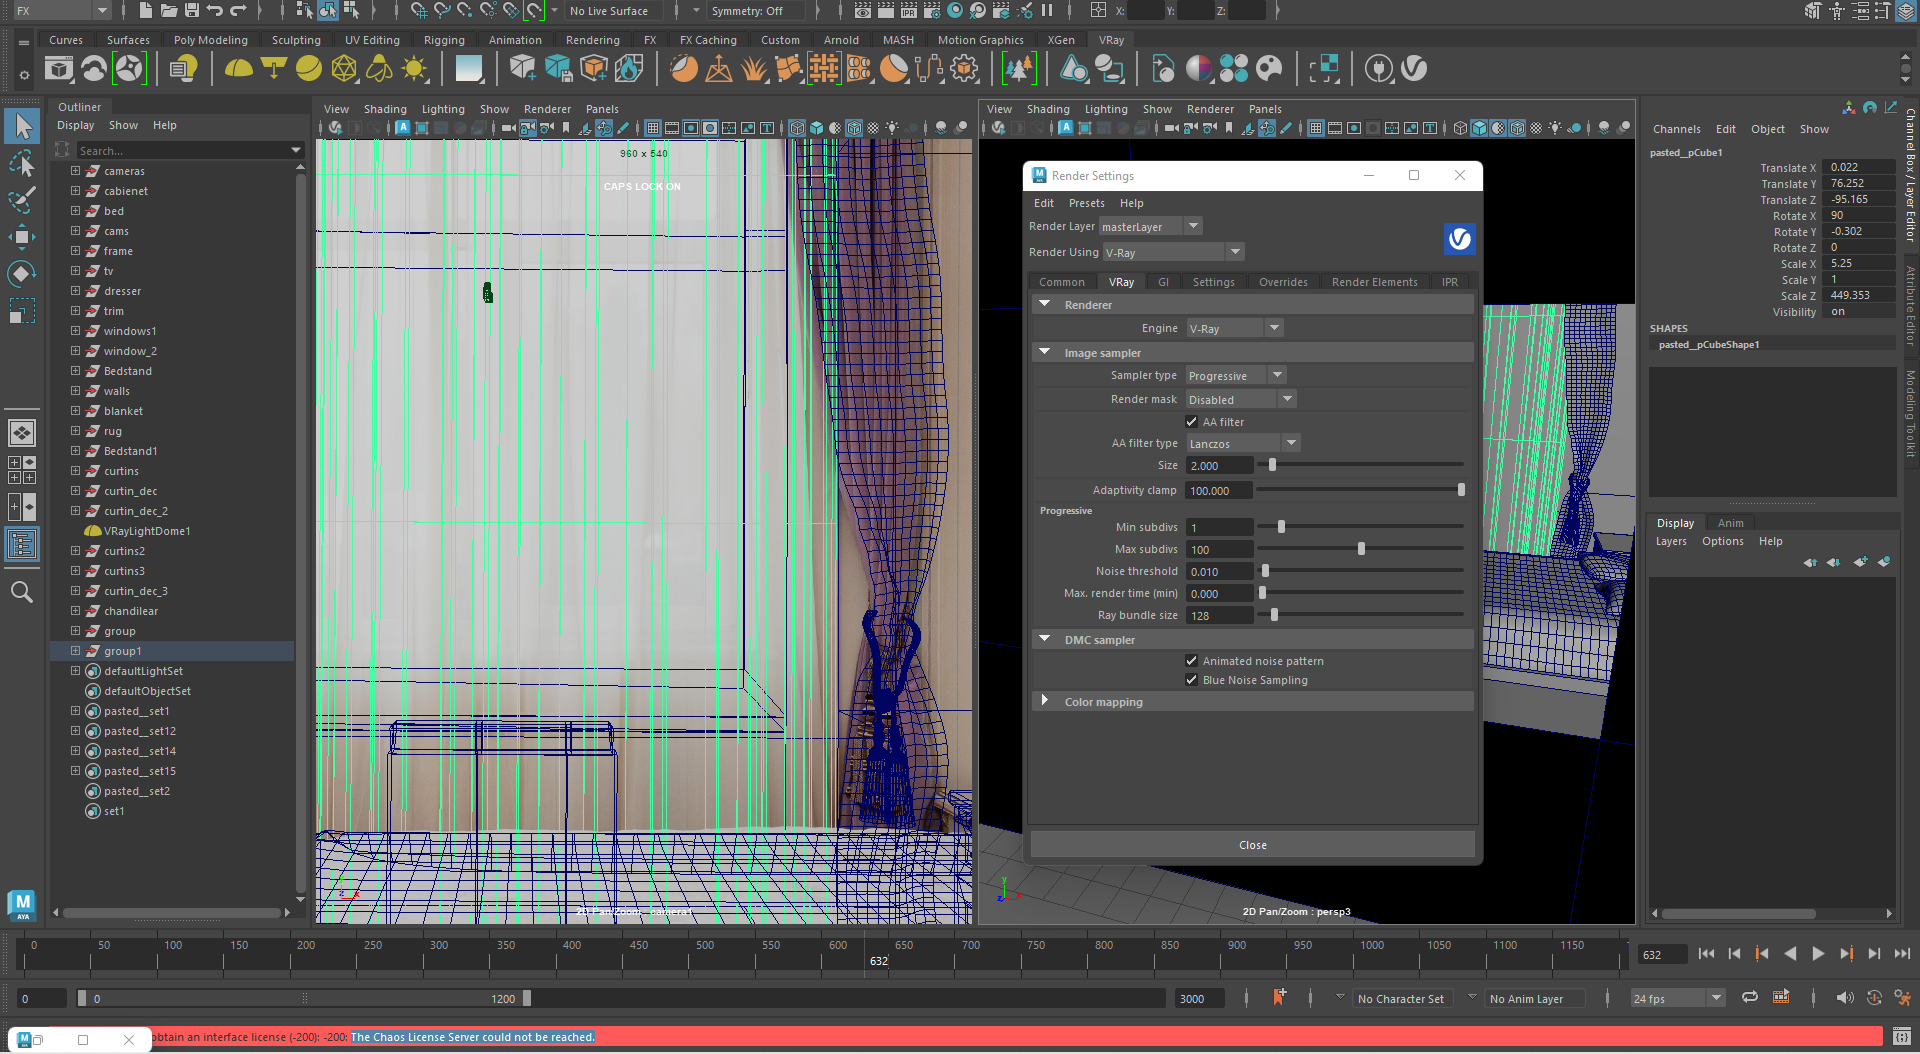
Task: Close the Render Settings via Close button
Action: (x=1252, y=845)
